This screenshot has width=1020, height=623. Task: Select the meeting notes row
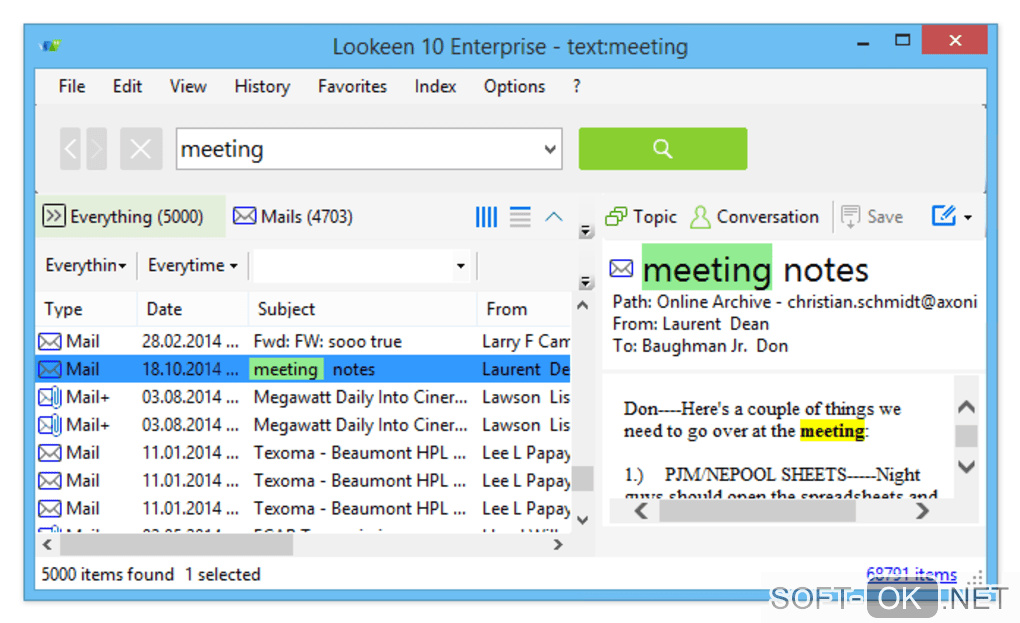[303, 369]
